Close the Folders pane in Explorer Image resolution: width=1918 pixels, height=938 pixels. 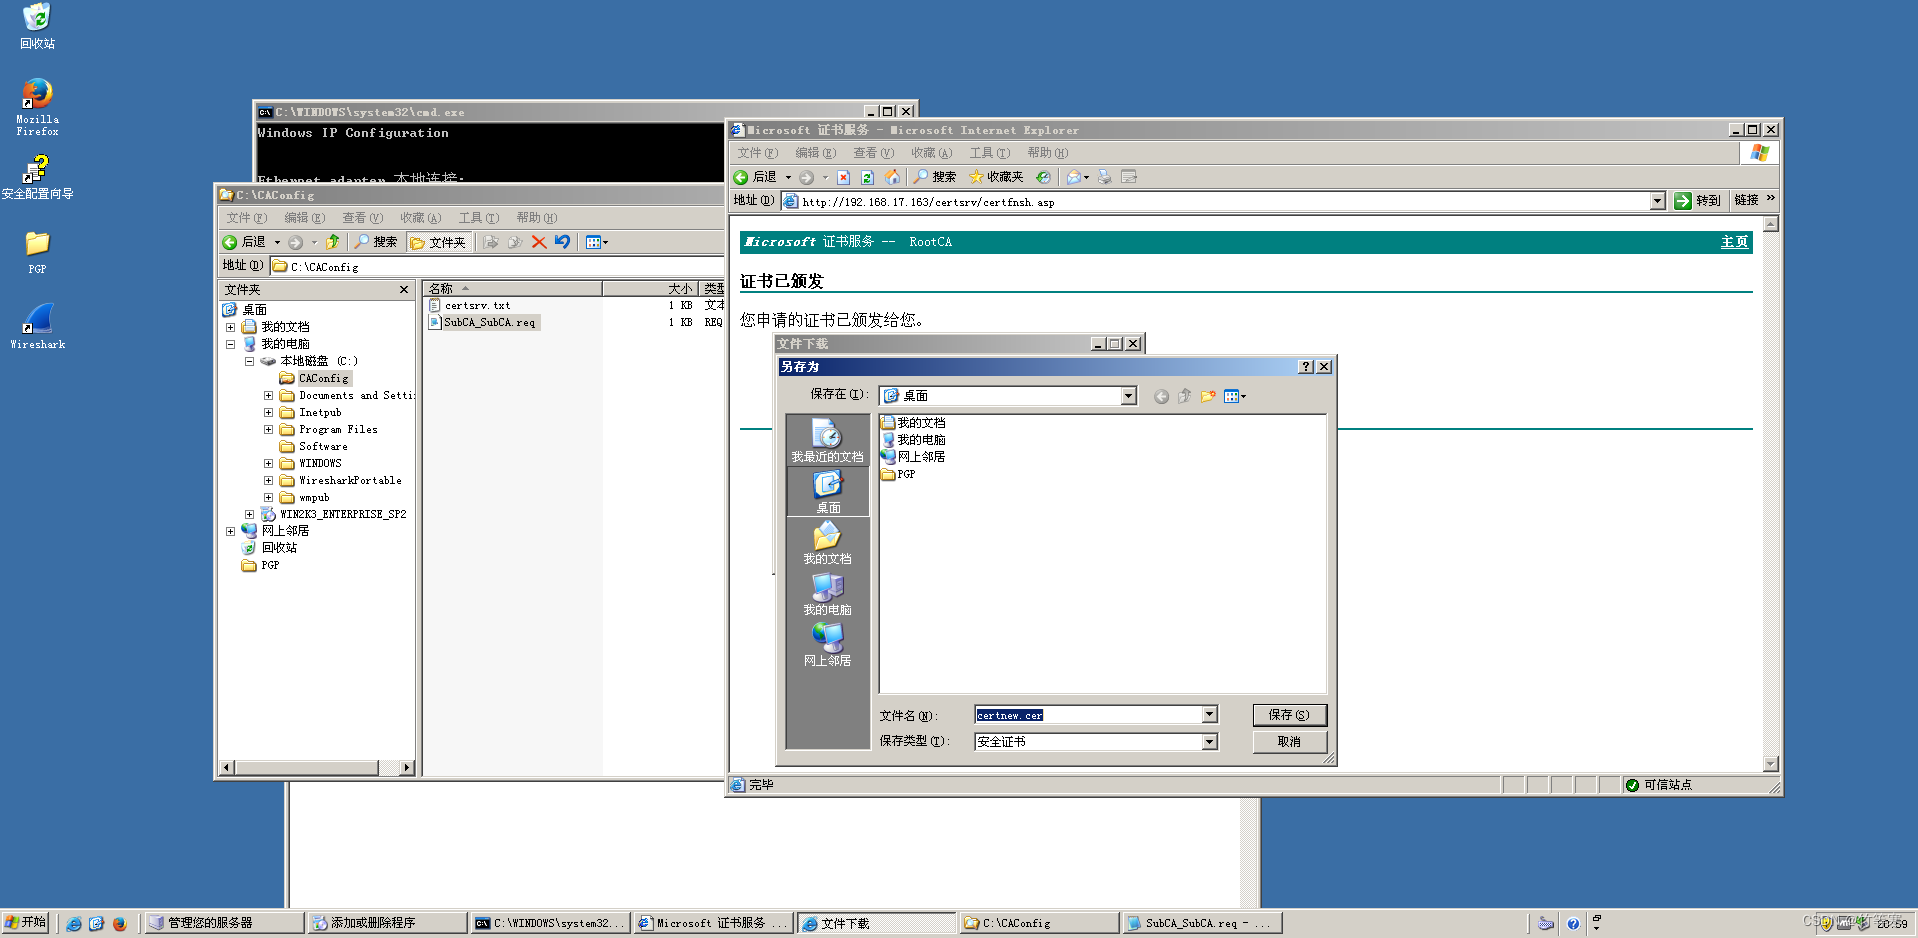[x=404, y=290]
